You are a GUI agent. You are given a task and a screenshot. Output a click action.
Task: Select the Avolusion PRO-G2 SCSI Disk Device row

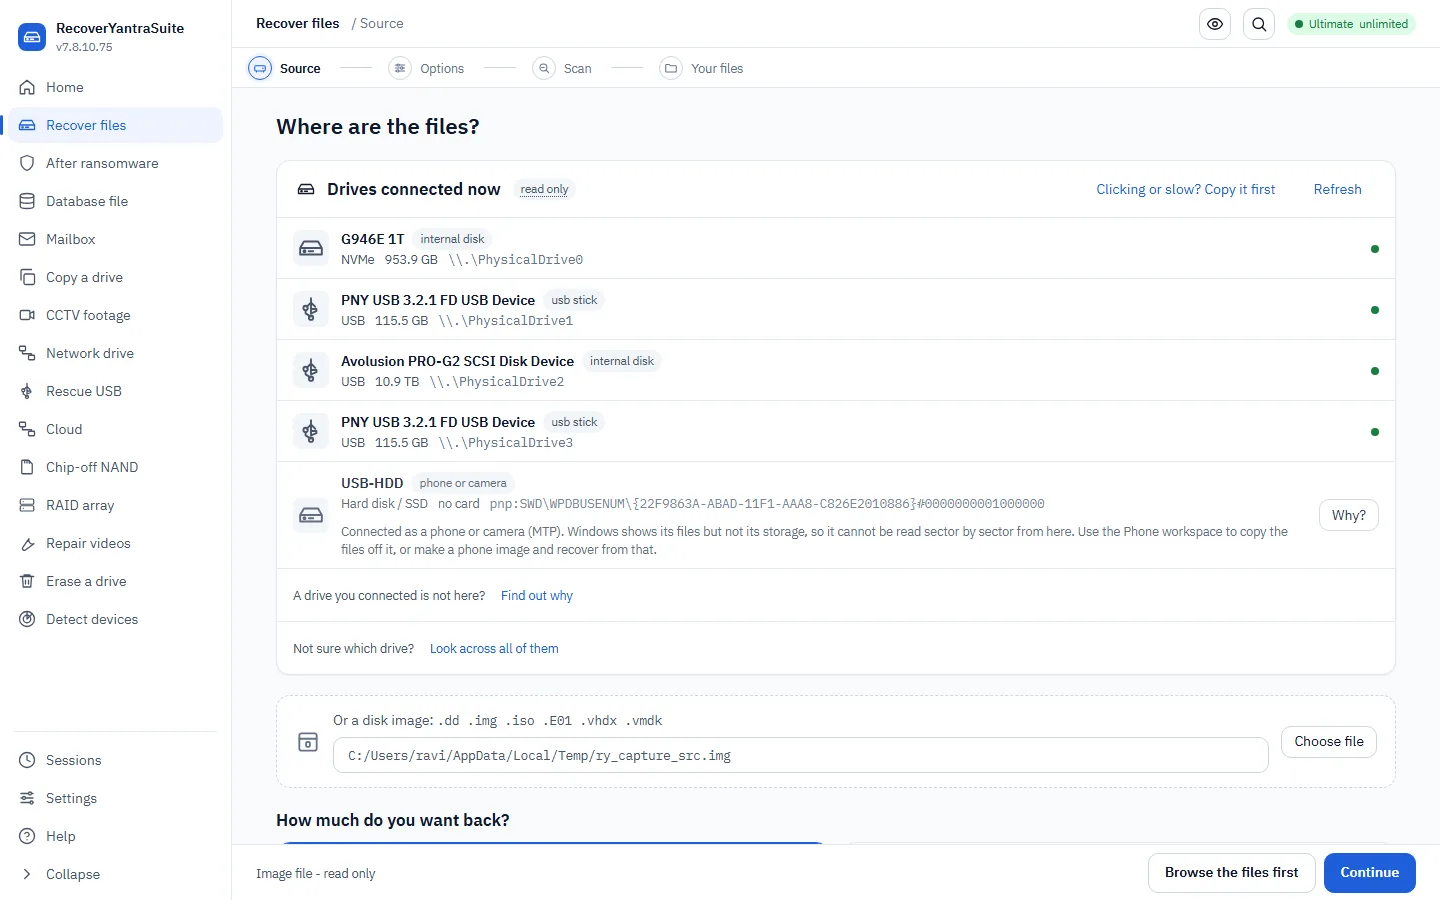tap(836, 370)
